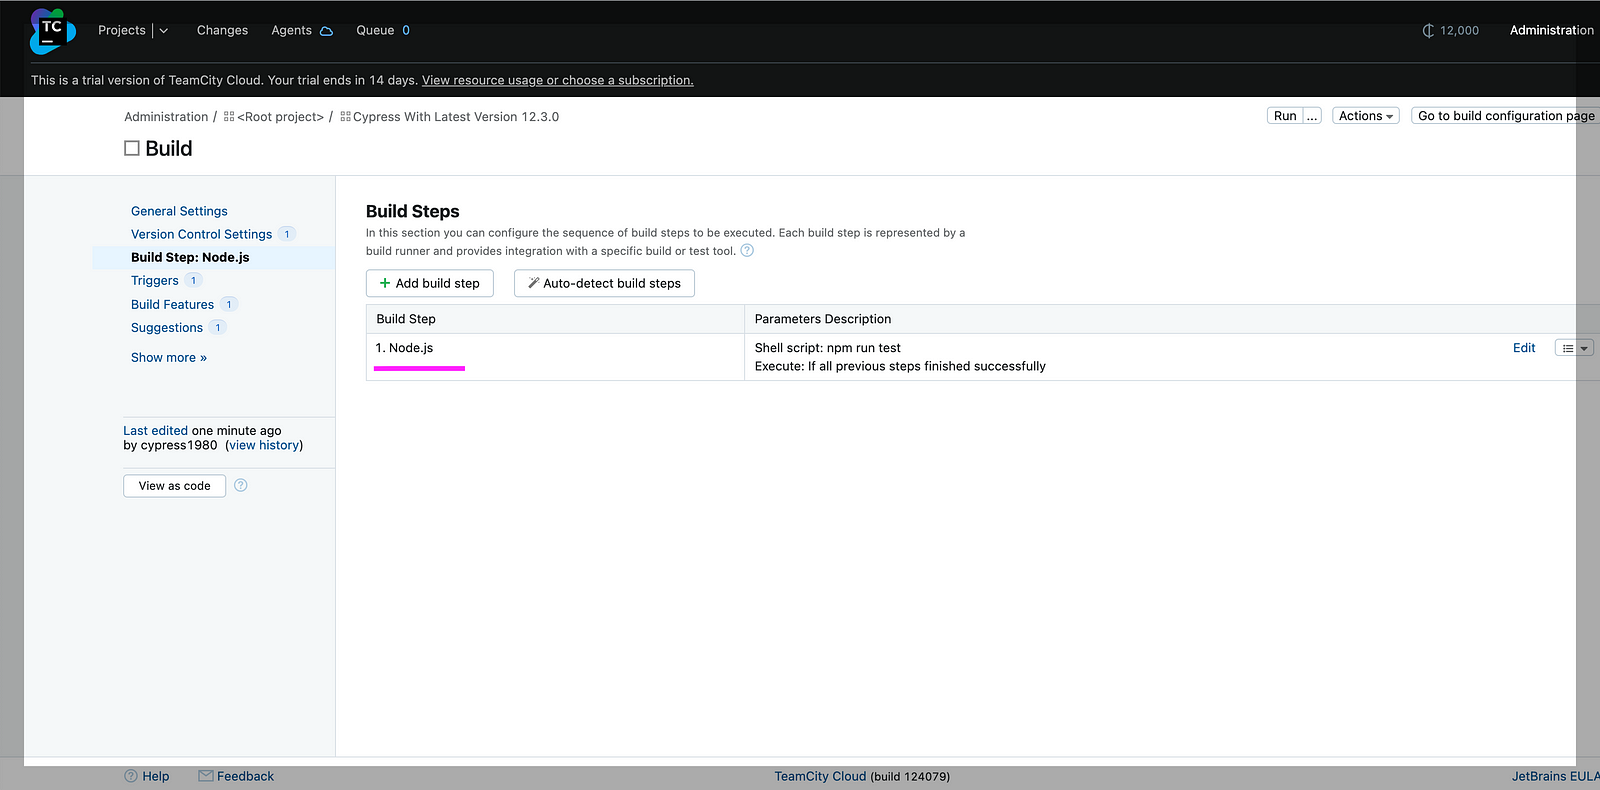
Task: Click Go to build configuration page
Action: [1505, 116]
